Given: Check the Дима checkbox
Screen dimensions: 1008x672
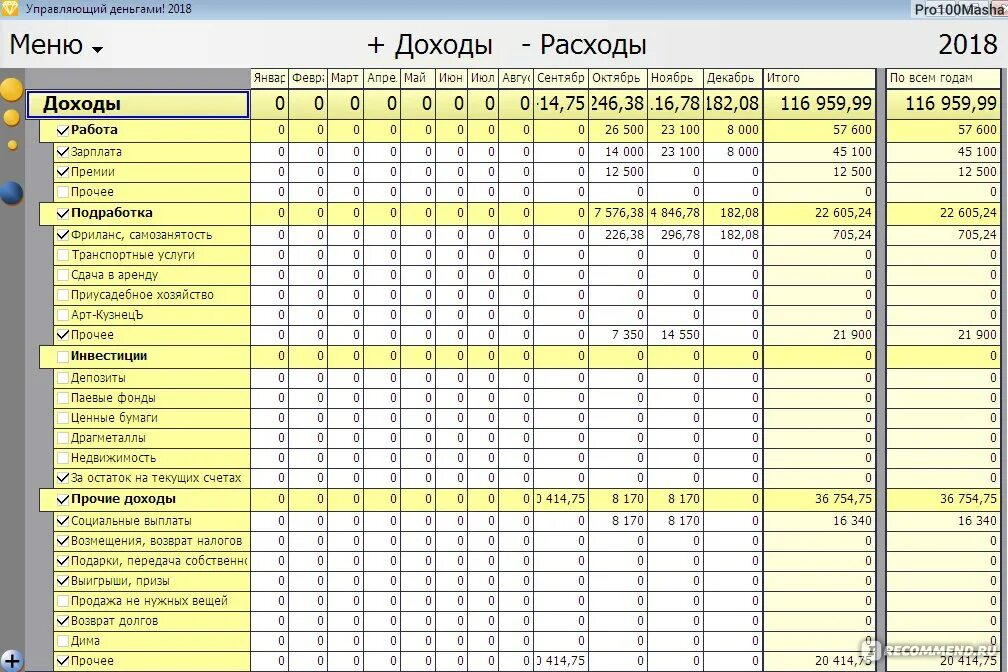Looking at the screenshot, I should pyautogui.click(x=62, y=640).
